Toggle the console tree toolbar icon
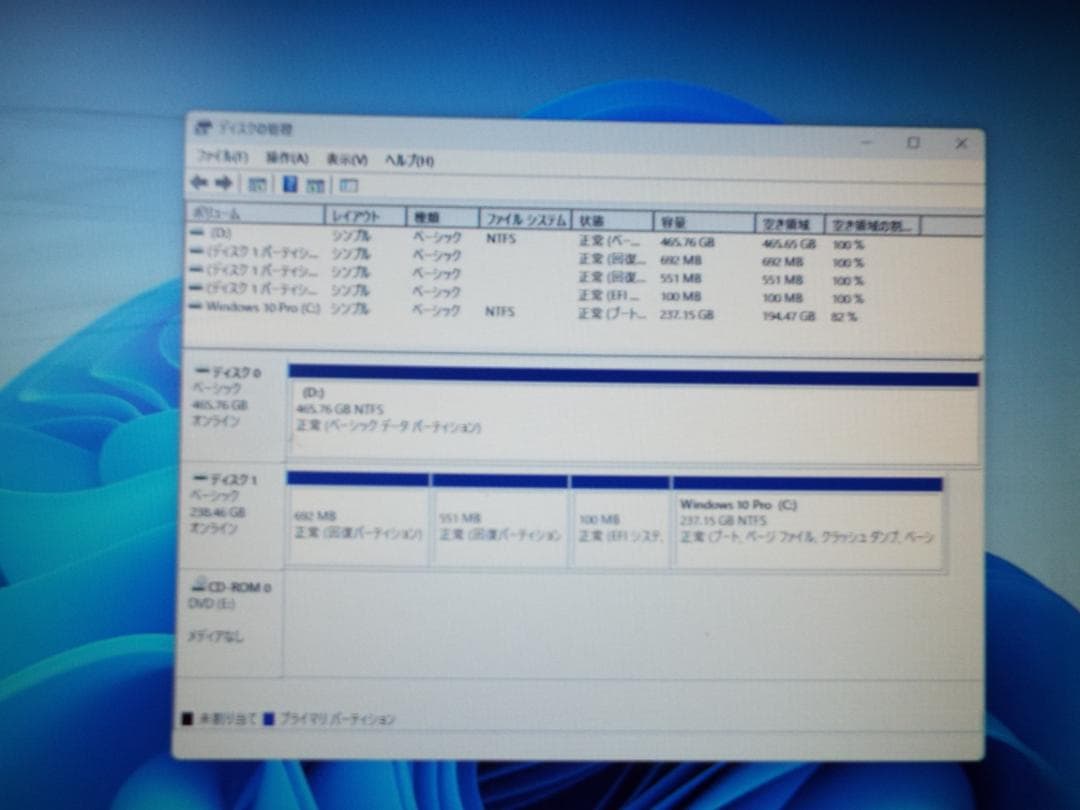The image size is (1080, 810). pos(257,183)
